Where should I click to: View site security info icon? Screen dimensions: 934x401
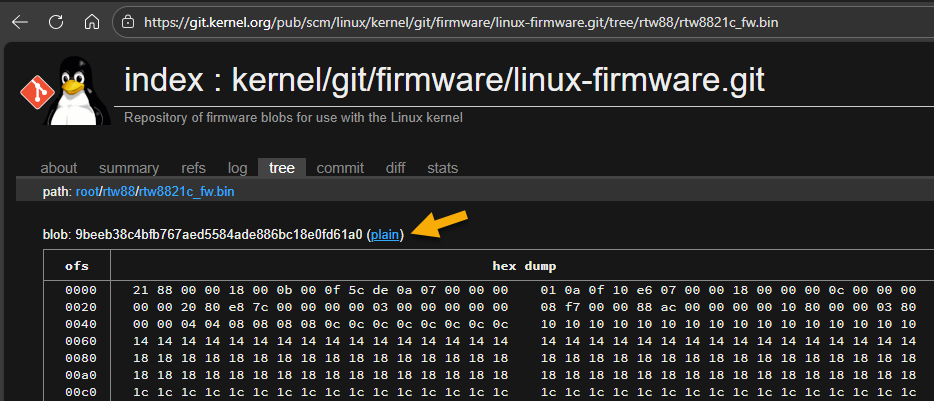pos(126,21)
